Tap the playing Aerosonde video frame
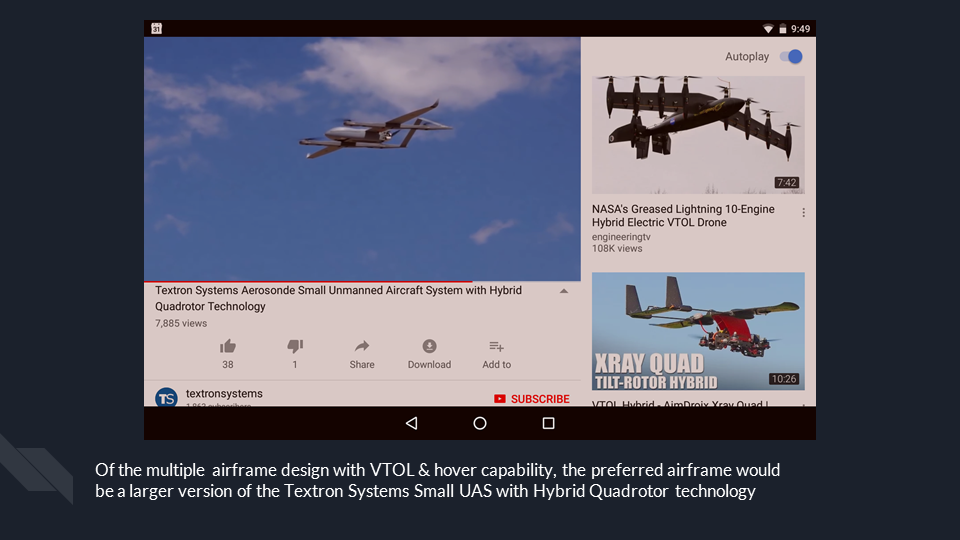 362,159
